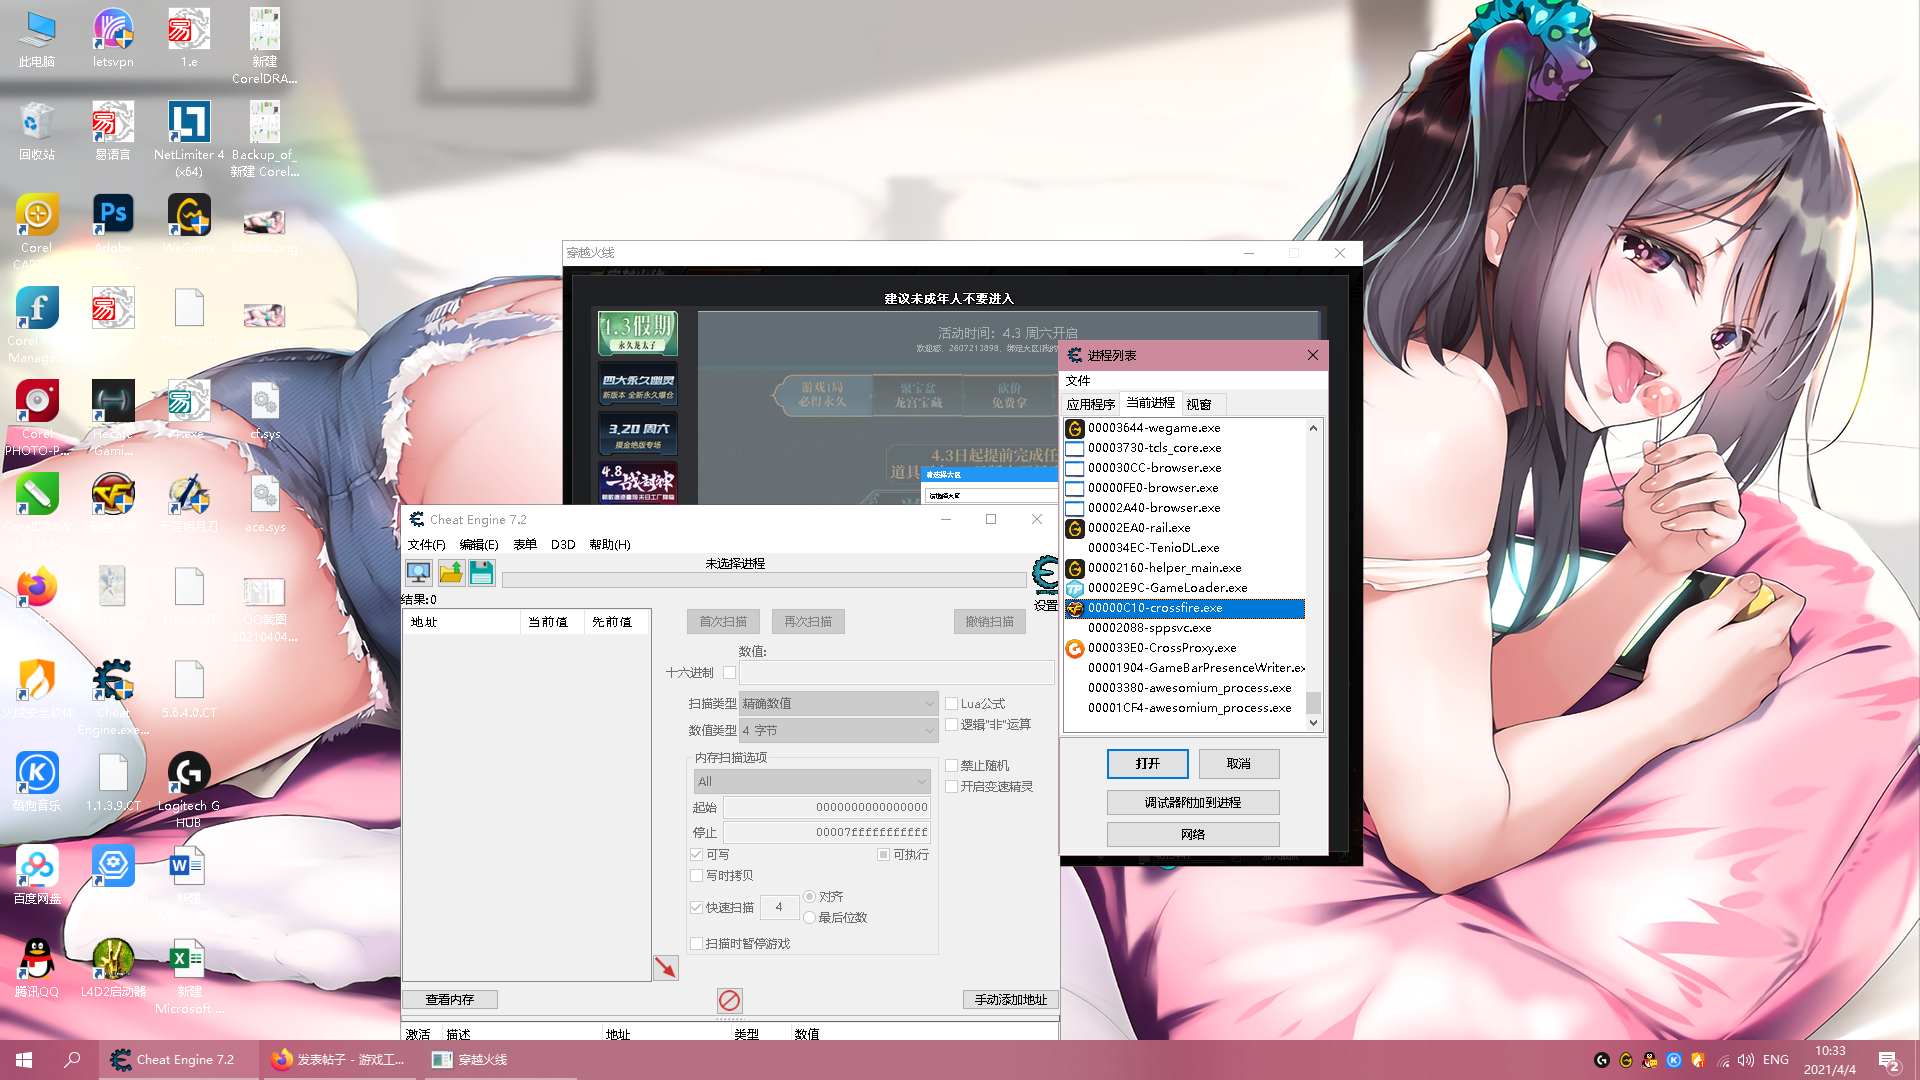Click the 打开 button
This screenshot has height=1080, width=1920.
[x=1147, y=764]
